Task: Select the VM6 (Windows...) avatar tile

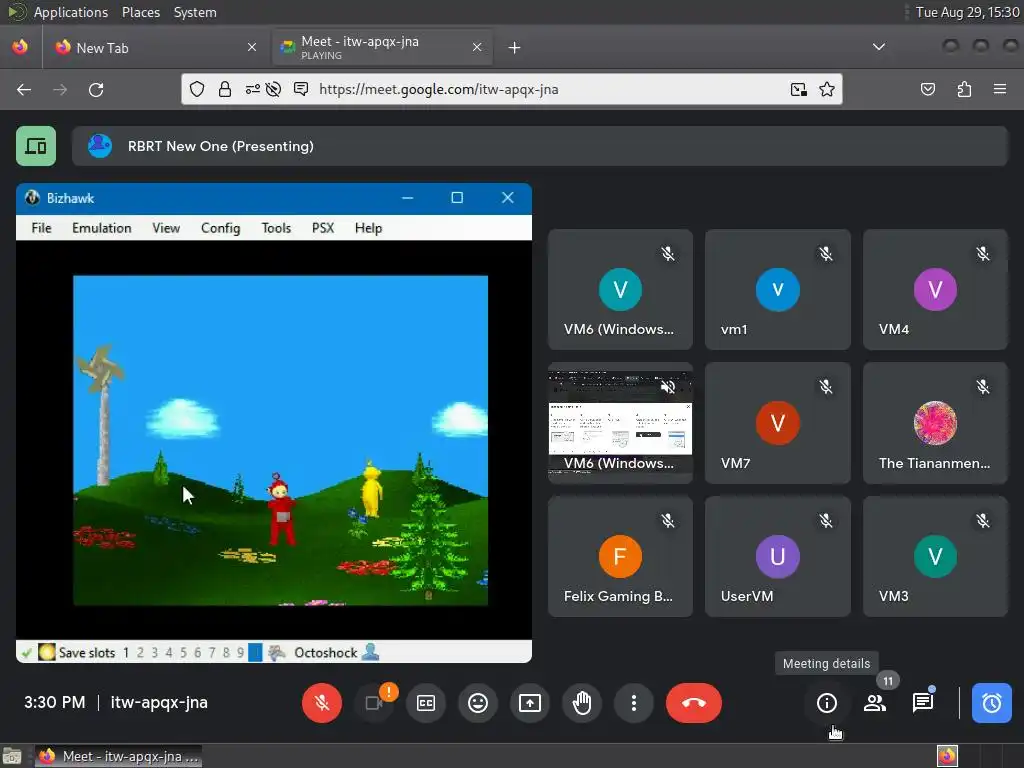Action: pyautogui.click(x=620, y=289)
